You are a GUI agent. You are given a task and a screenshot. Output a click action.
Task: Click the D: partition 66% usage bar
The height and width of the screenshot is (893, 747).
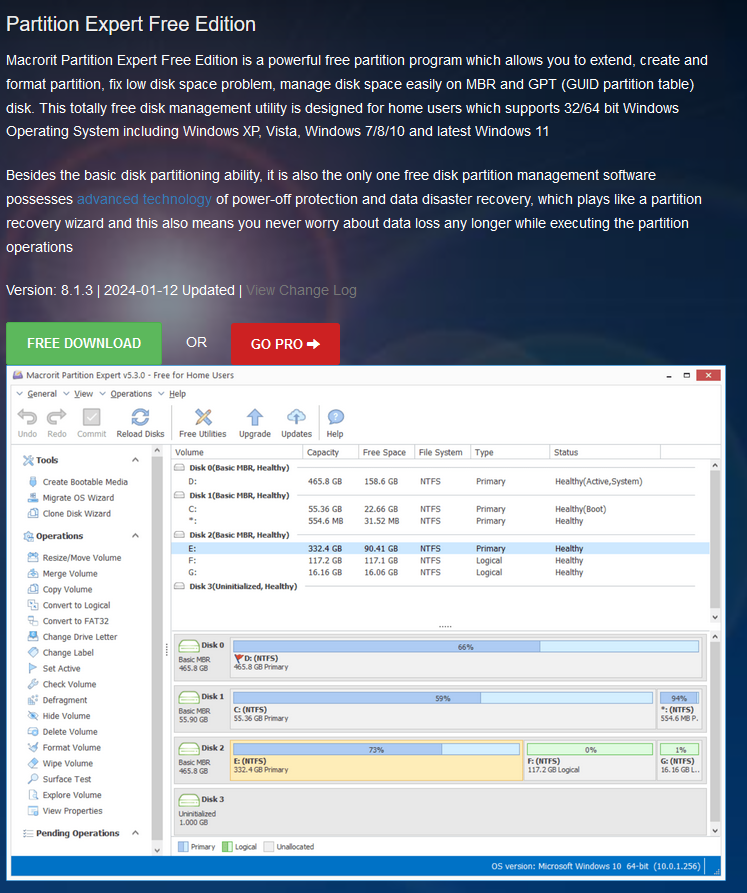[x=466, y=647]
